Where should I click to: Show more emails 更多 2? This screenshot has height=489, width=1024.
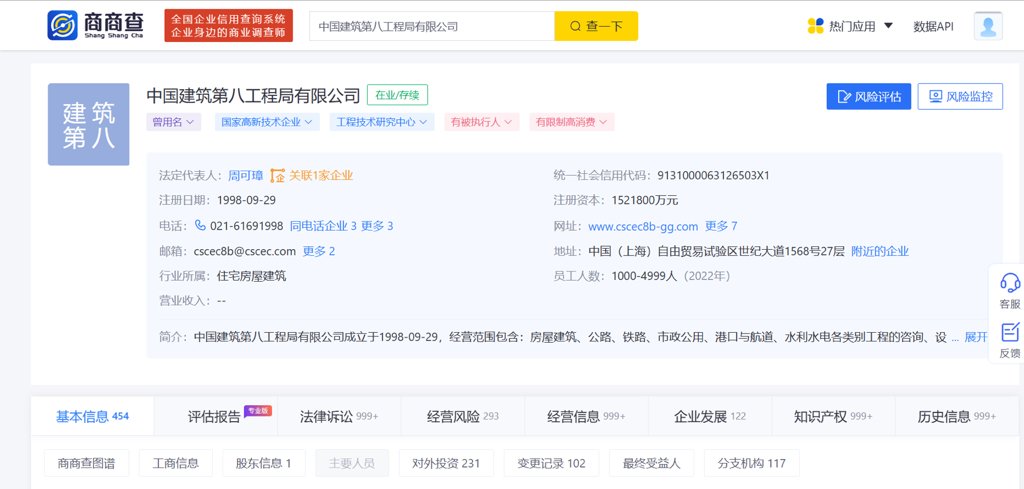(x=319, y=251)
